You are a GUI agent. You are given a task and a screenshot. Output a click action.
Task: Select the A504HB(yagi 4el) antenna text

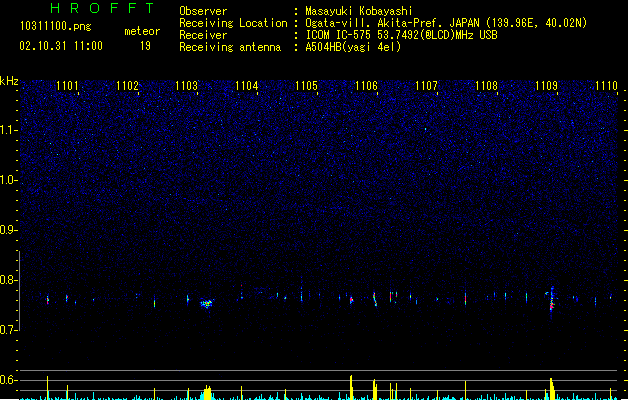[353, 47]
